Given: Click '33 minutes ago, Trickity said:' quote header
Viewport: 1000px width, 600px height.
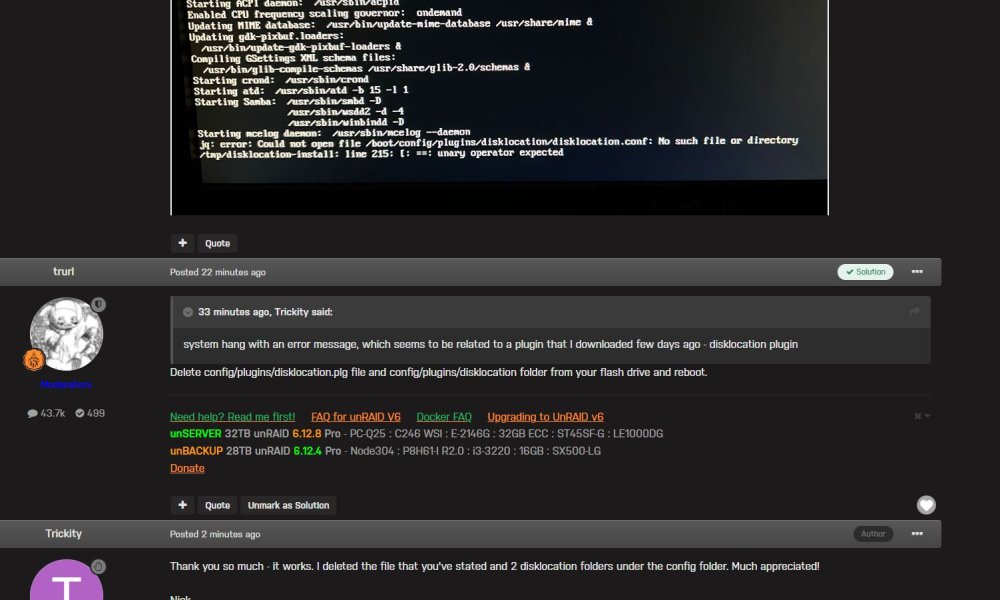Looking at the screenshot, I should tap(265, 312).
